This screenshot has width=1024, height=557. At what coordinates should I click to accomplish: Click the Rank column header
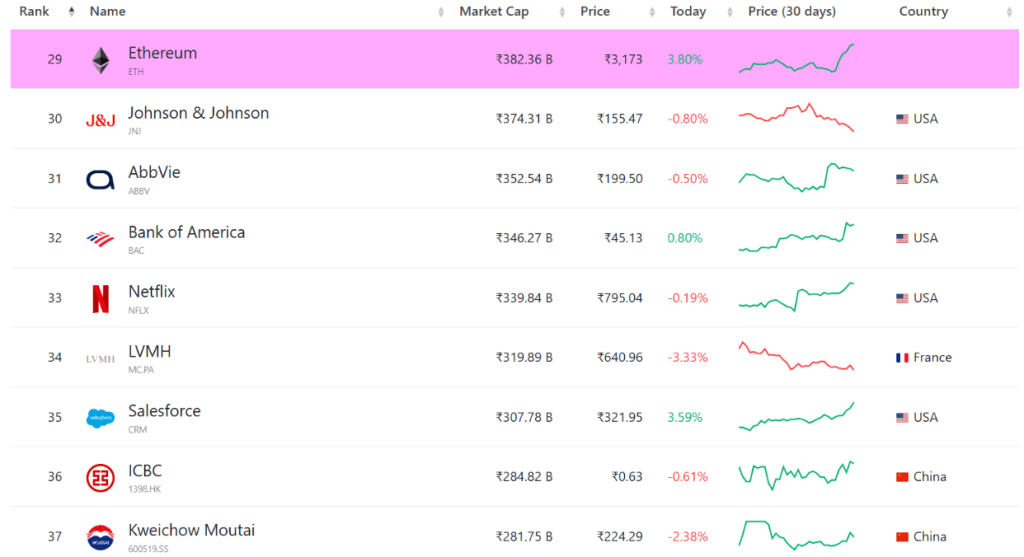pyautogui.click(x=34, y=12)
